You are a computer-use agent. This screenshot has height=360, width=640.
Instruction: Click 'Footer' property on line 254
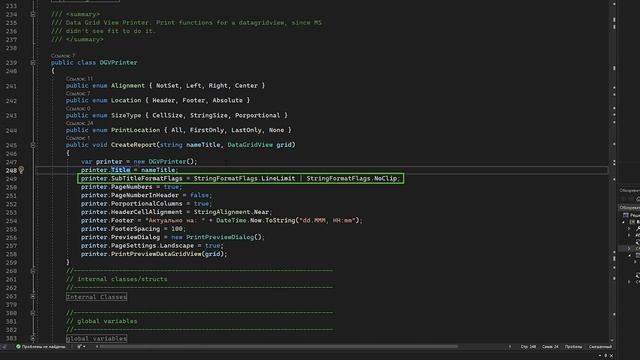122,220
